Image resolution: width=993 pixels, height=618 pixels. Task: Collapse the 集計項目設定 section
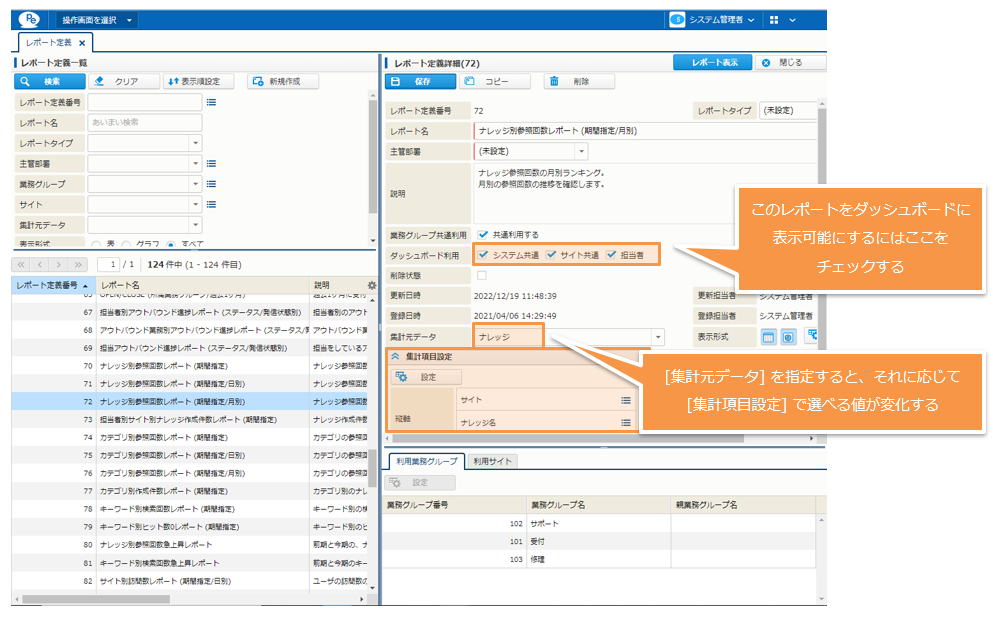pos(395,356)
